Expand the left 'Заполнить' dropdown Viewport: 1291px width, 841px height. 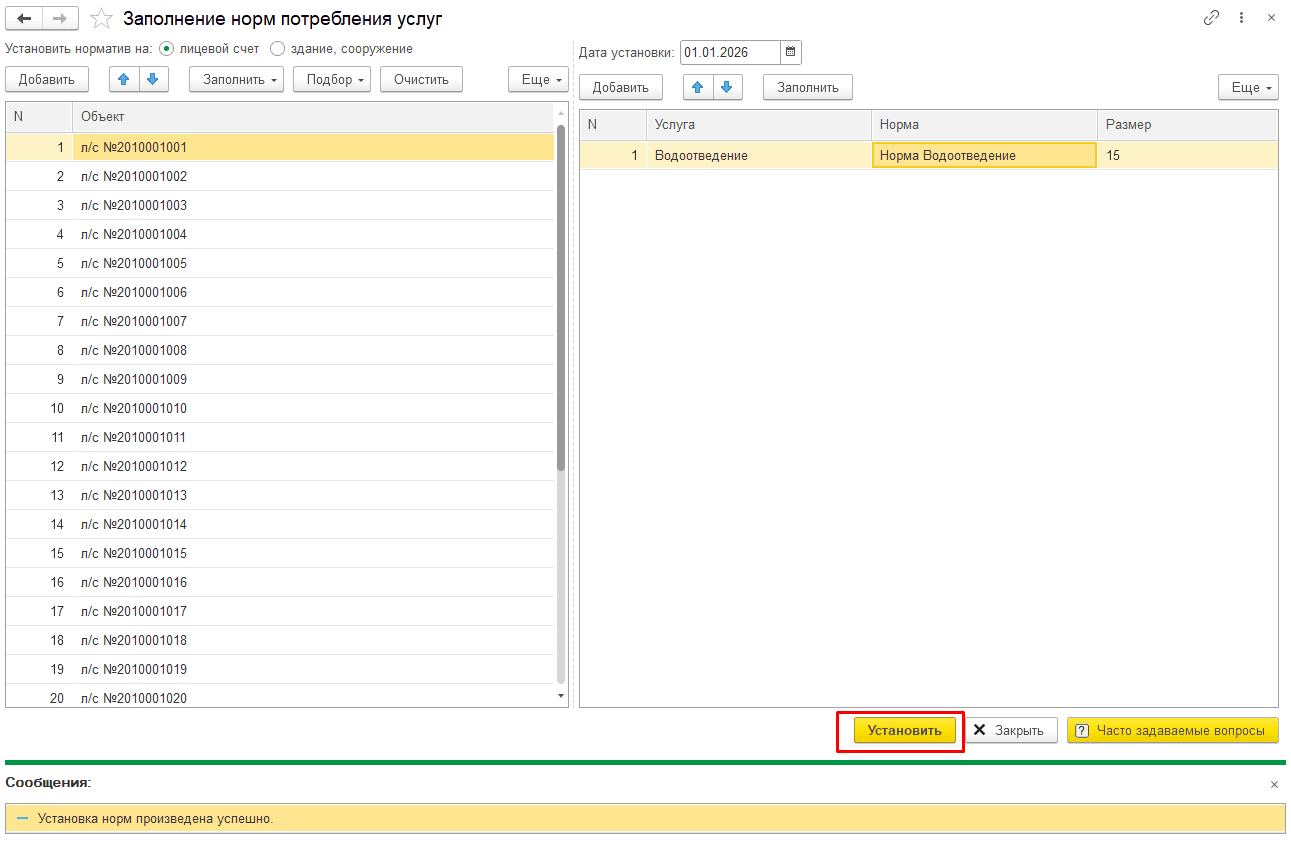(236, 79)
